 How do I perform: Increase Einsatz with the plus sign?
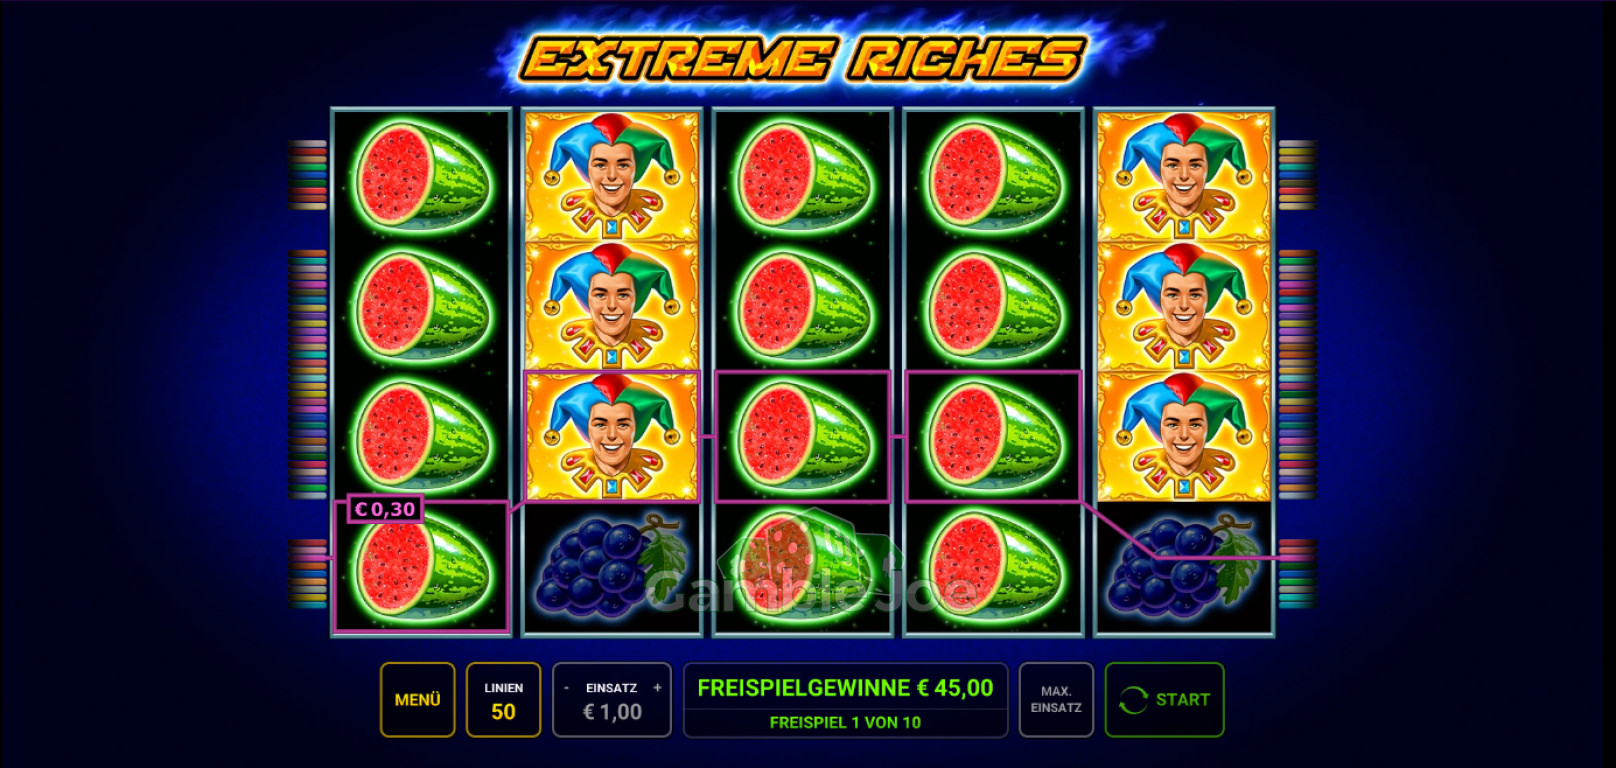(x=657, y=688)
